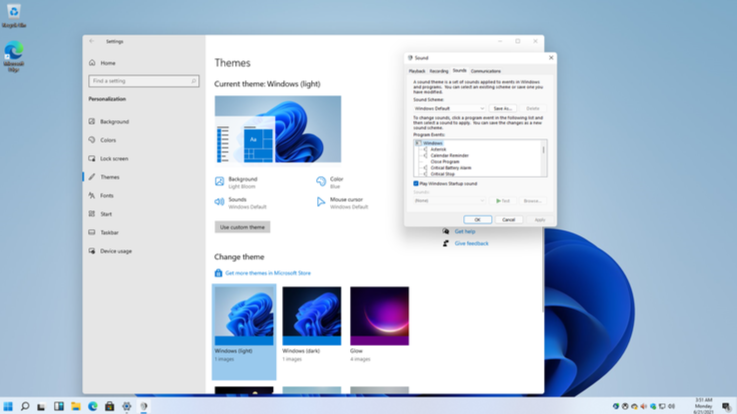Viewport: 737px width, 414px height.
Task: Toggle Play Windows Startup sound checkbox
Action: 416,184
